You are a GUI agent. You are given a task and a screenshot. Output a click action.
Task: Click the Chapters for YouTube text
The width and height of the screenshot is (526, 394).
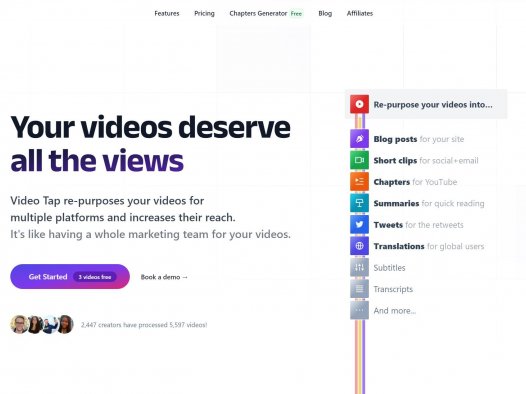(415, 182)
